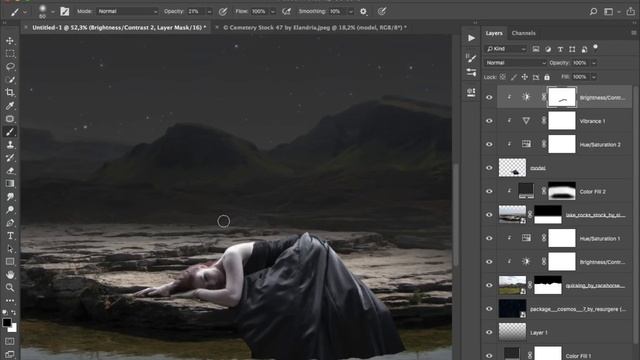Open the brush Opacity slider dropdown
The width and height of the screenshot is (640, 360).
pos(209,12)
